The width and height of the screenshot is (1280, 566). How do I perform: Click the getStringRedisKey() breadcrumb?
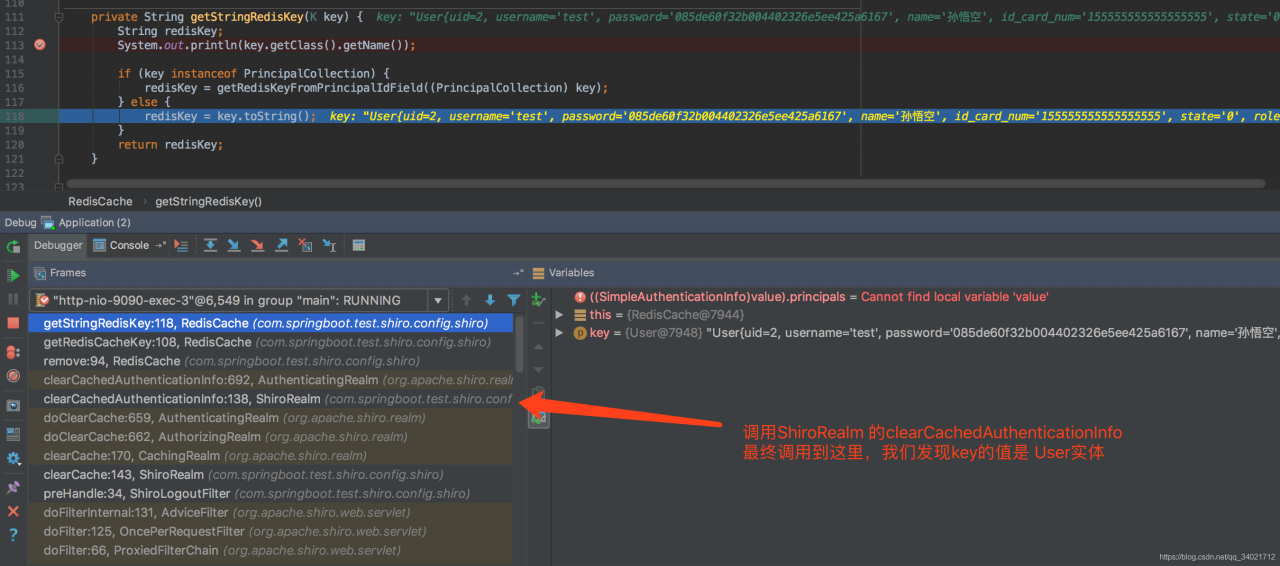pyautogui.click(x=208, y=201)
